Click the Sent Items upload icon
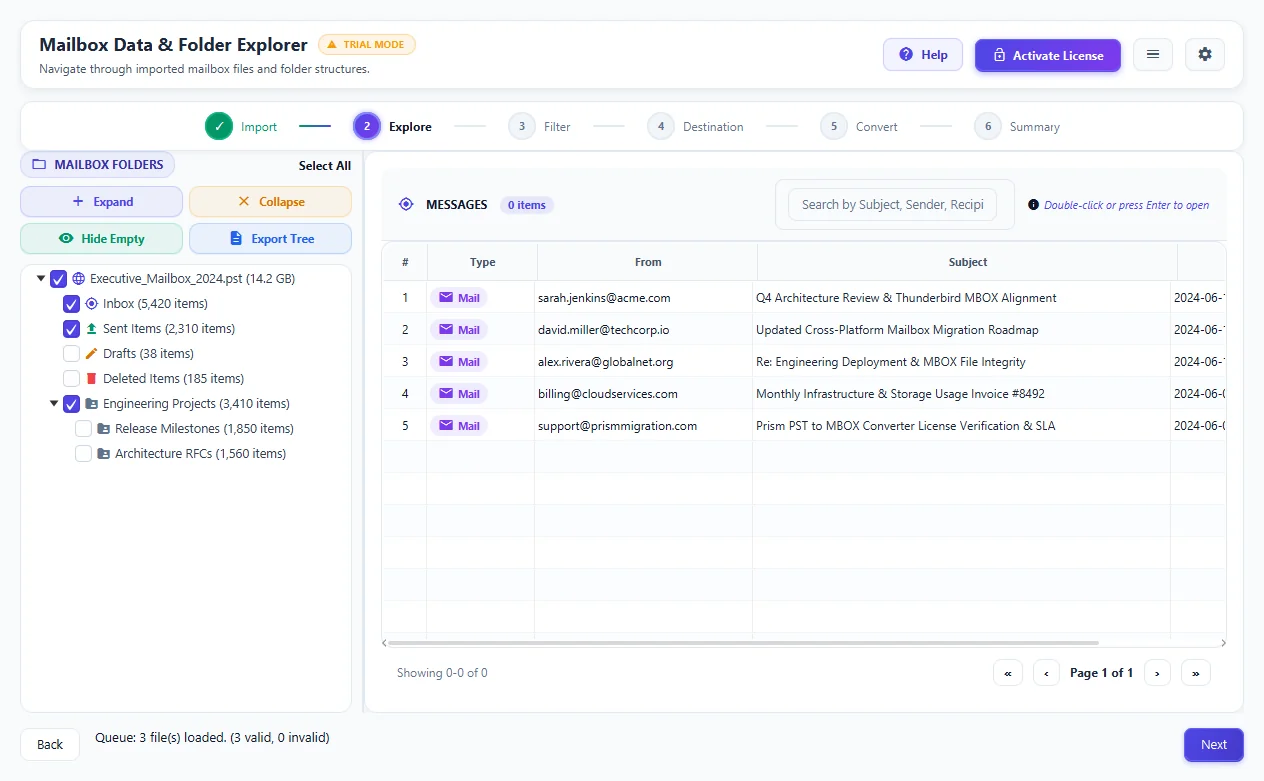 coord(92,329)
